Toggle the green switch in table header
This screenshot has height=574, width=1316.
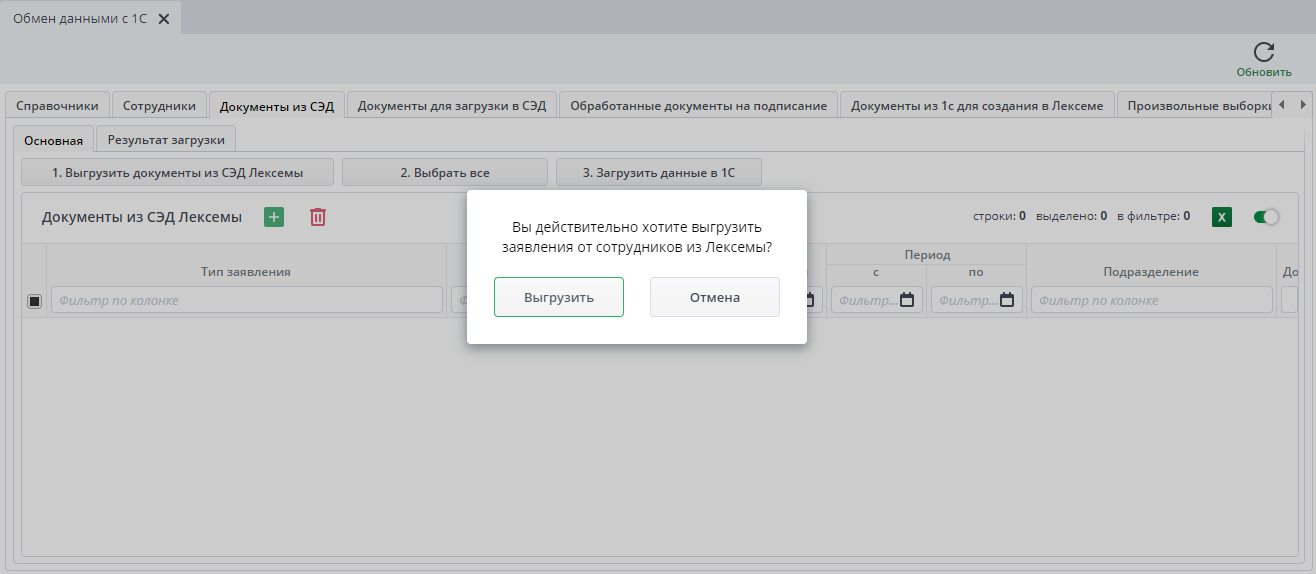point(1266,217)
